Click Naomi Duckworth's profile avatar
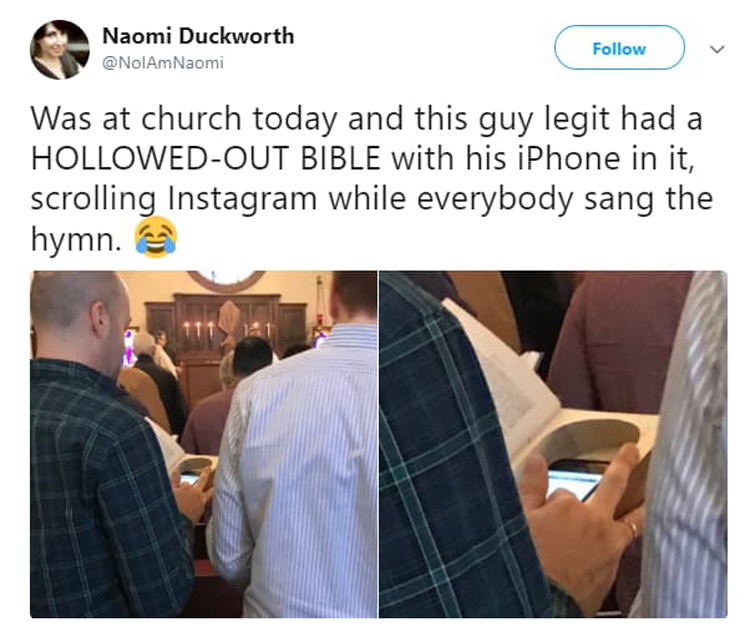The height and width of the screenshot is (627, 750). (x=60, y=50)
